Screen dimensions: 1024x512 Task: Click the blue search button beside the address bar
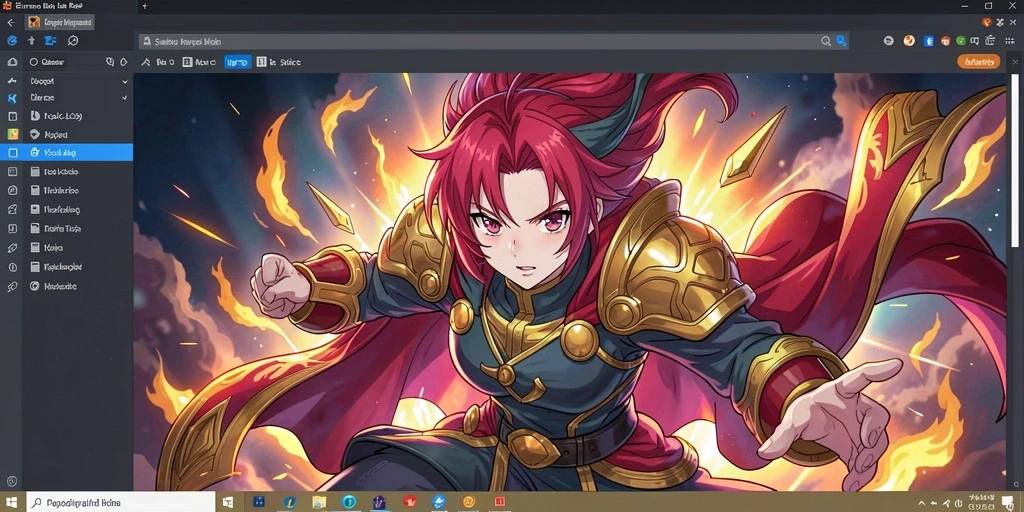(841, 41)
